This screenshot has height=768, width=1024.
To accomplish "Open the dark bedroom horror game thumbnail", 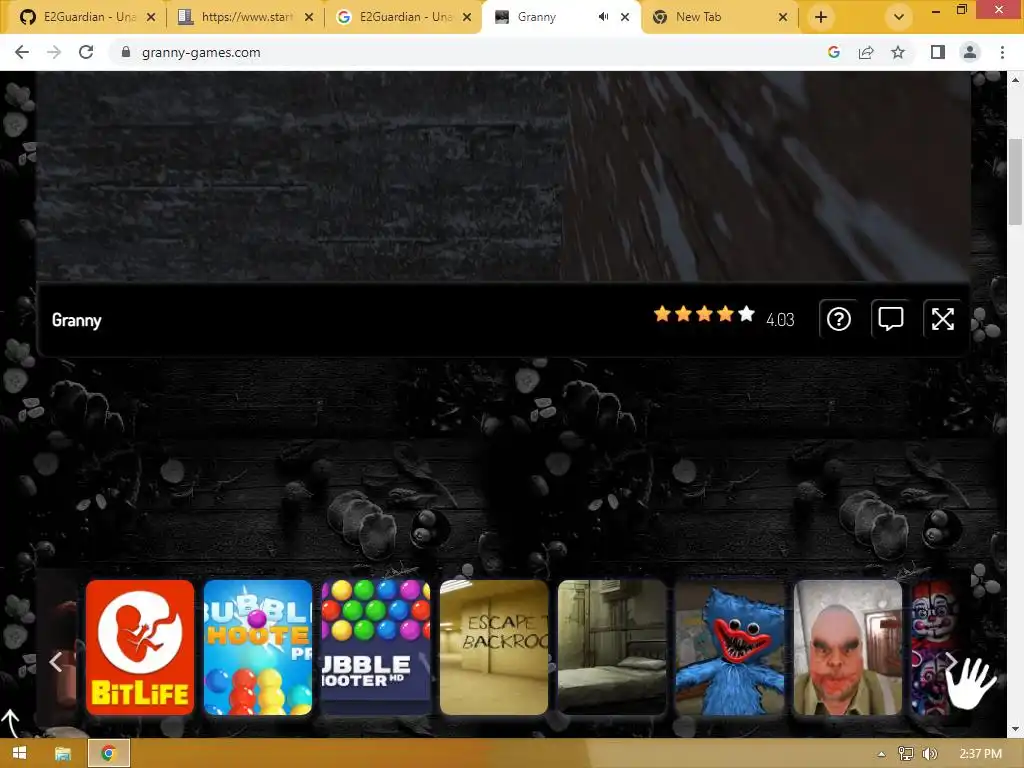I will click(612, 647).
